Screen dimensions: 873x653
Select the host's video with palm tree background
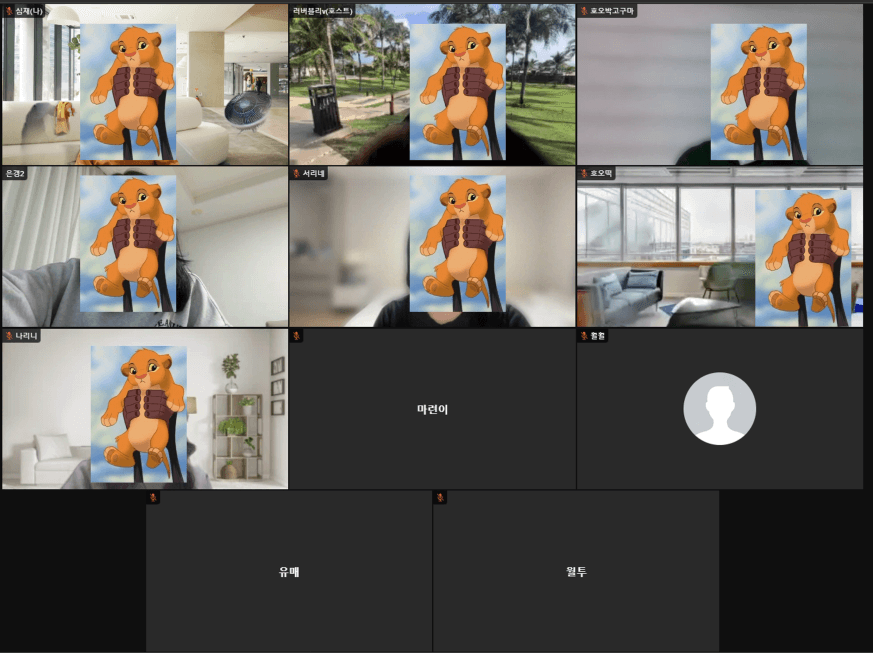[432, 84]
